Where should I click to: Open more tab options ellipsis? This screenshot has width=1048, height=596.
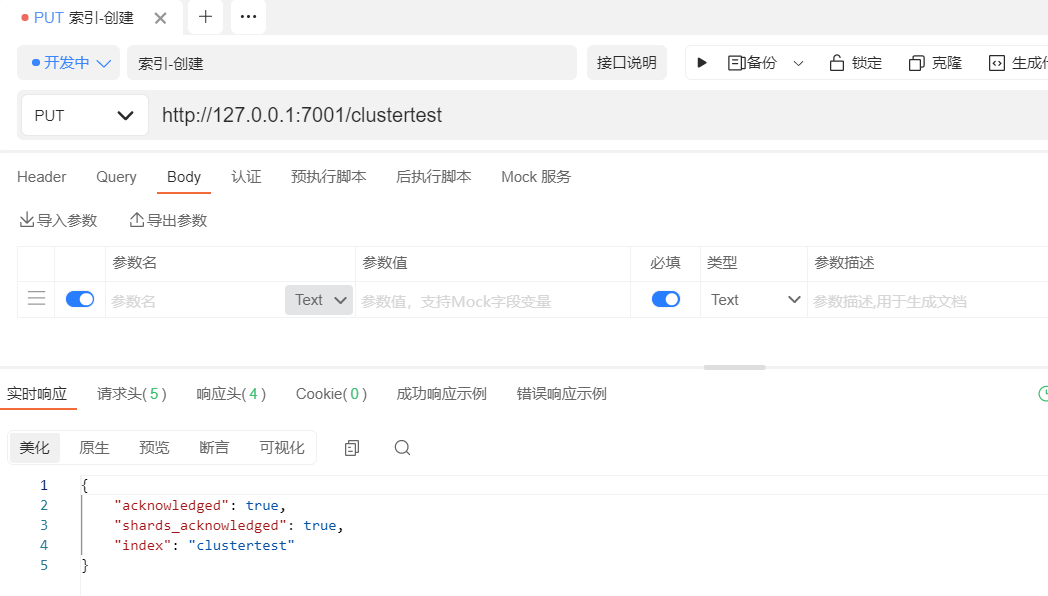coord(248,17)
